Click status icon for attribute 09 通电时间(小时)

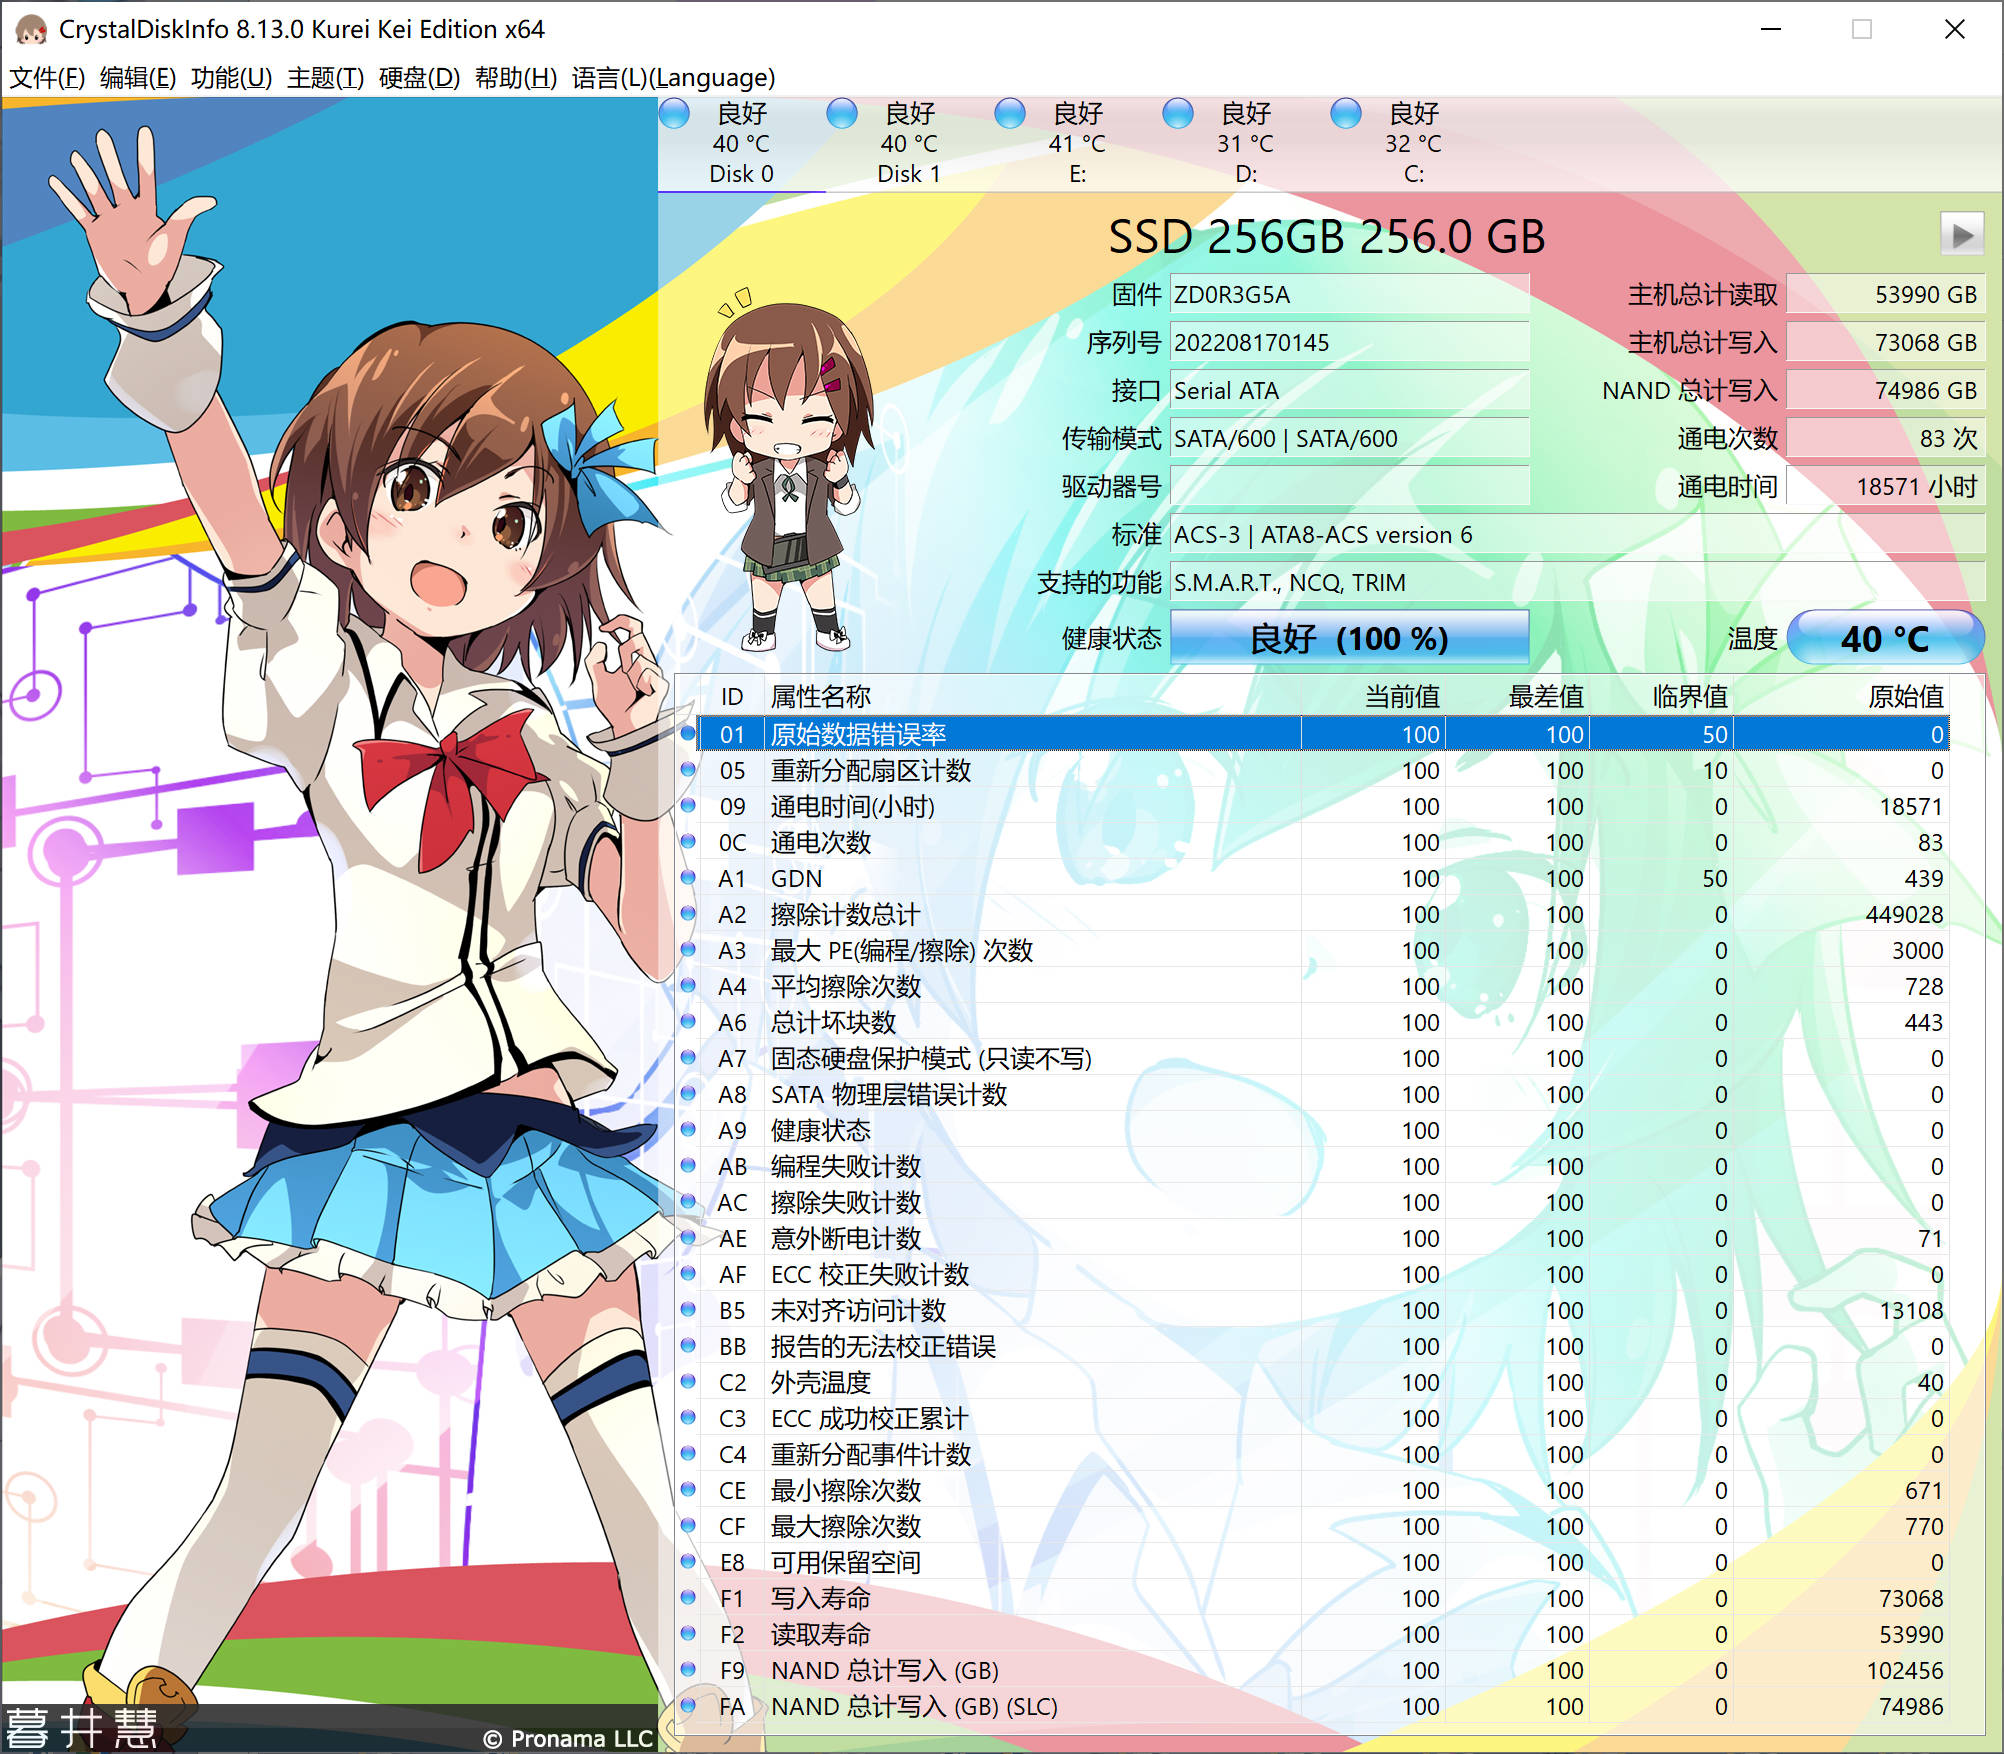tap(688, 806)
